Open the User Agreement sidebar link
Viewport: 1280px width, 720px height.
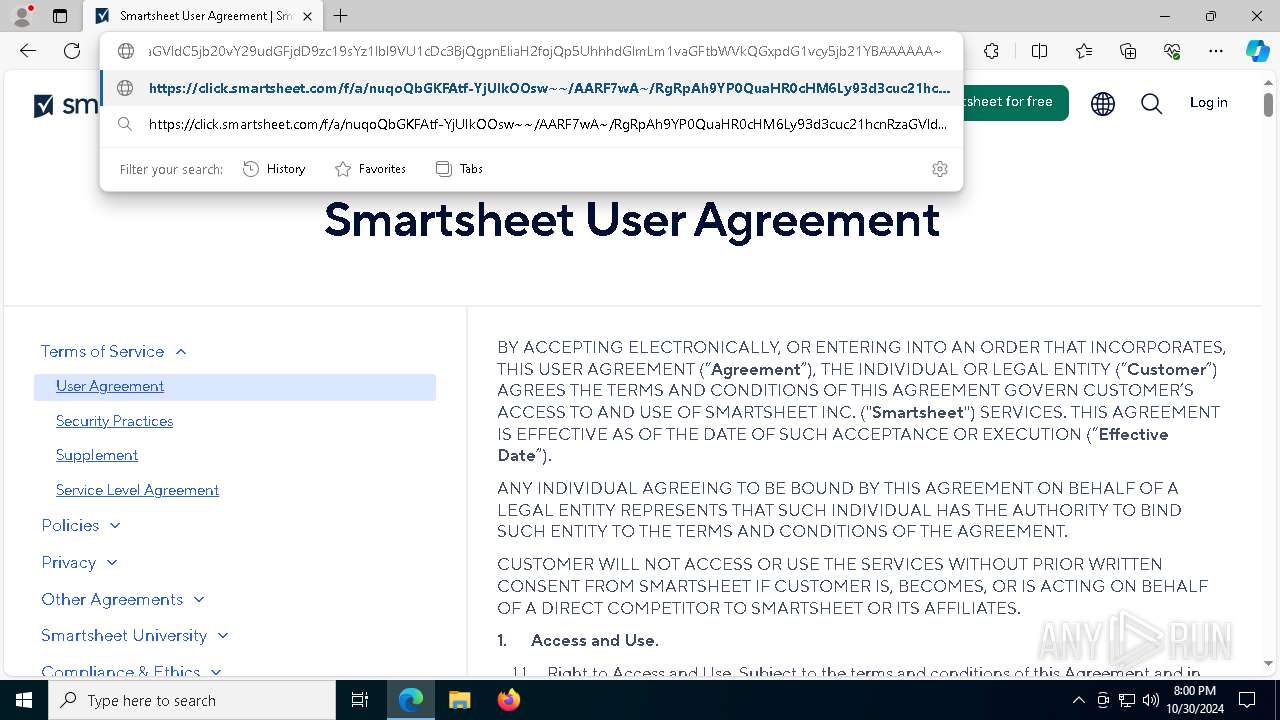point(110,386)
